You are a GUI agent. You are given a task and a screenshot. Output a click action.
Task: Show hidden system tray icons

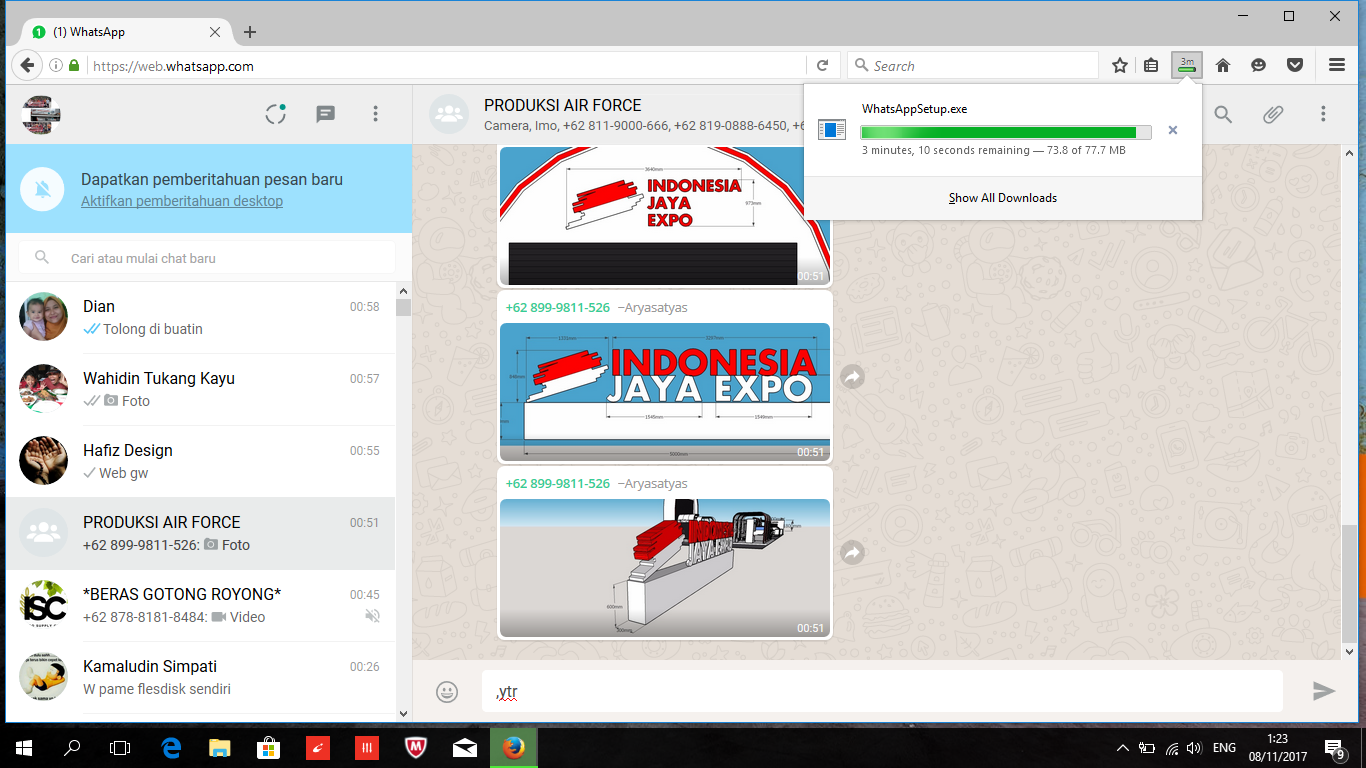1122,748
